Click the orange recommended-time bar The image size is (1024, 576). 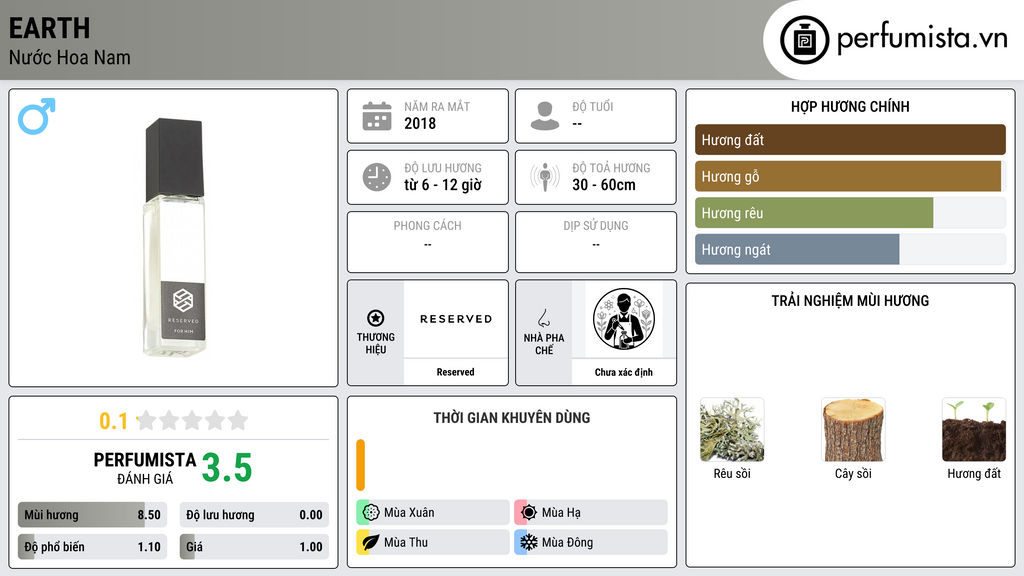tap(360, 465)
